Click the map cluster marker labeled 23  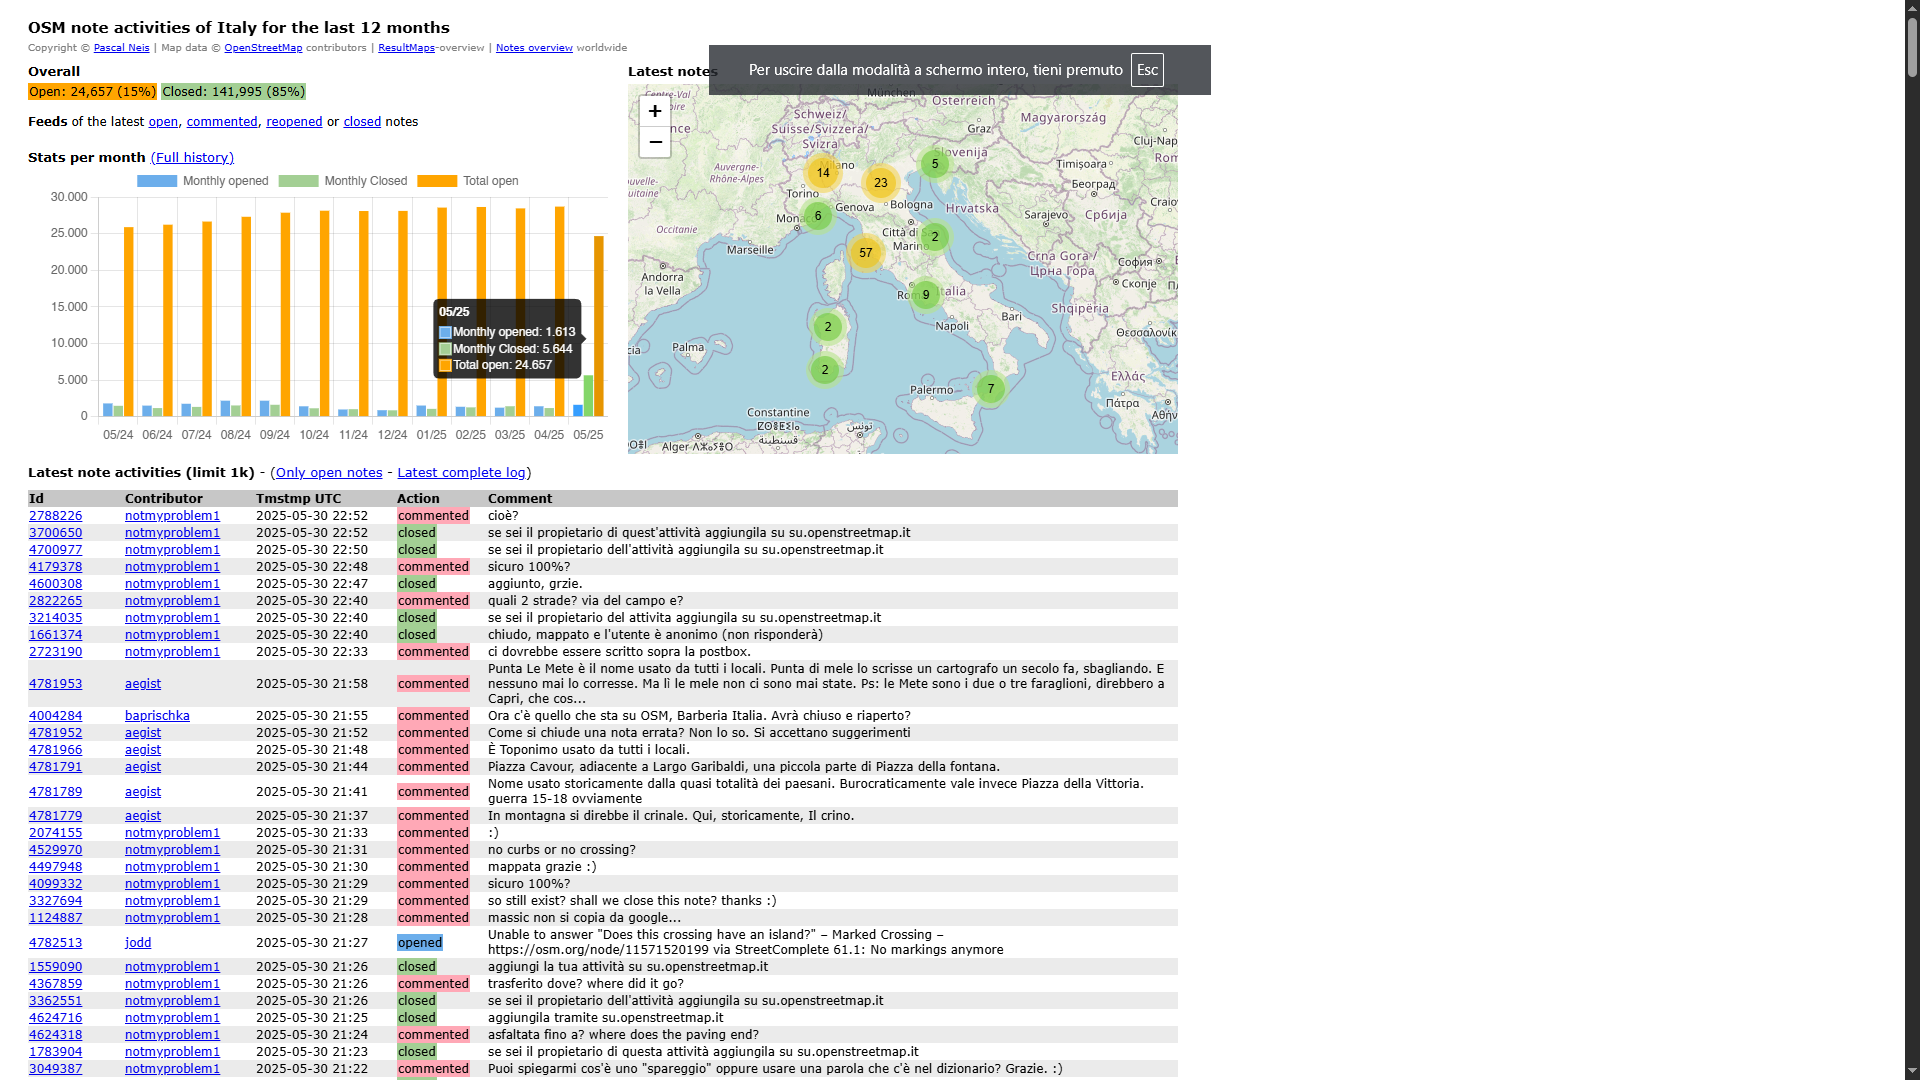click(881, 183)
